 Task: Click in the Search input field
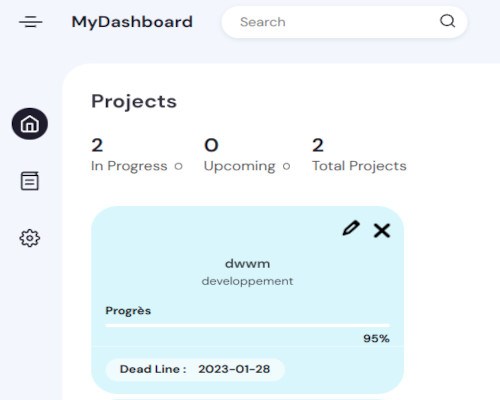click(333, 22)
